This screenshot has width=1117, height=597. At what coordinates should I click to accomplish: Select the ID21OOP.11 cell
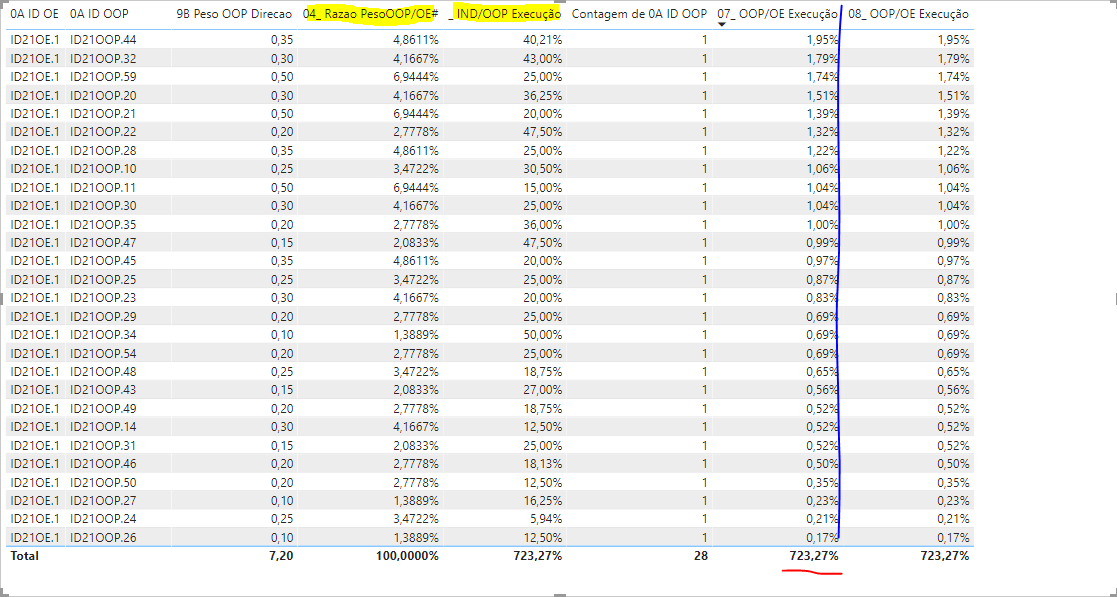[x=103, y=187]
